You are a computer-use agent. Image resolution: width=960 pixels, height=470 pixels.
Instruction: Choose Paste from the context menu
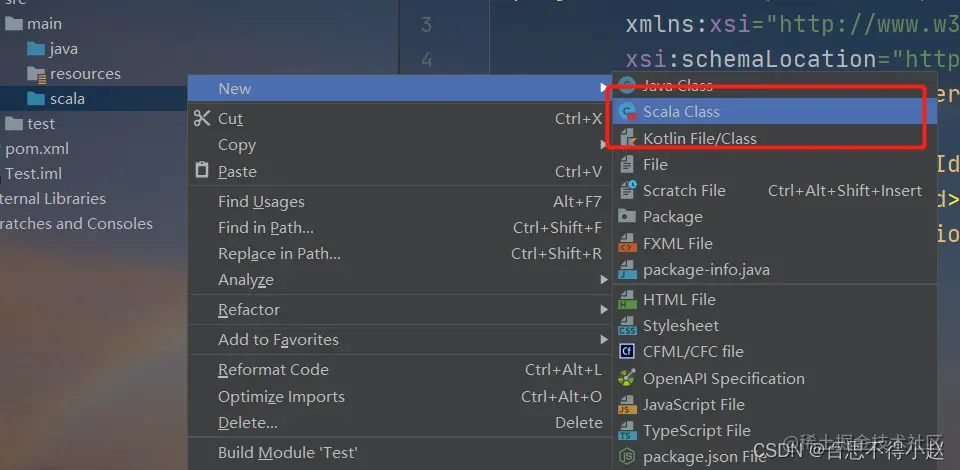click(400, 172)
